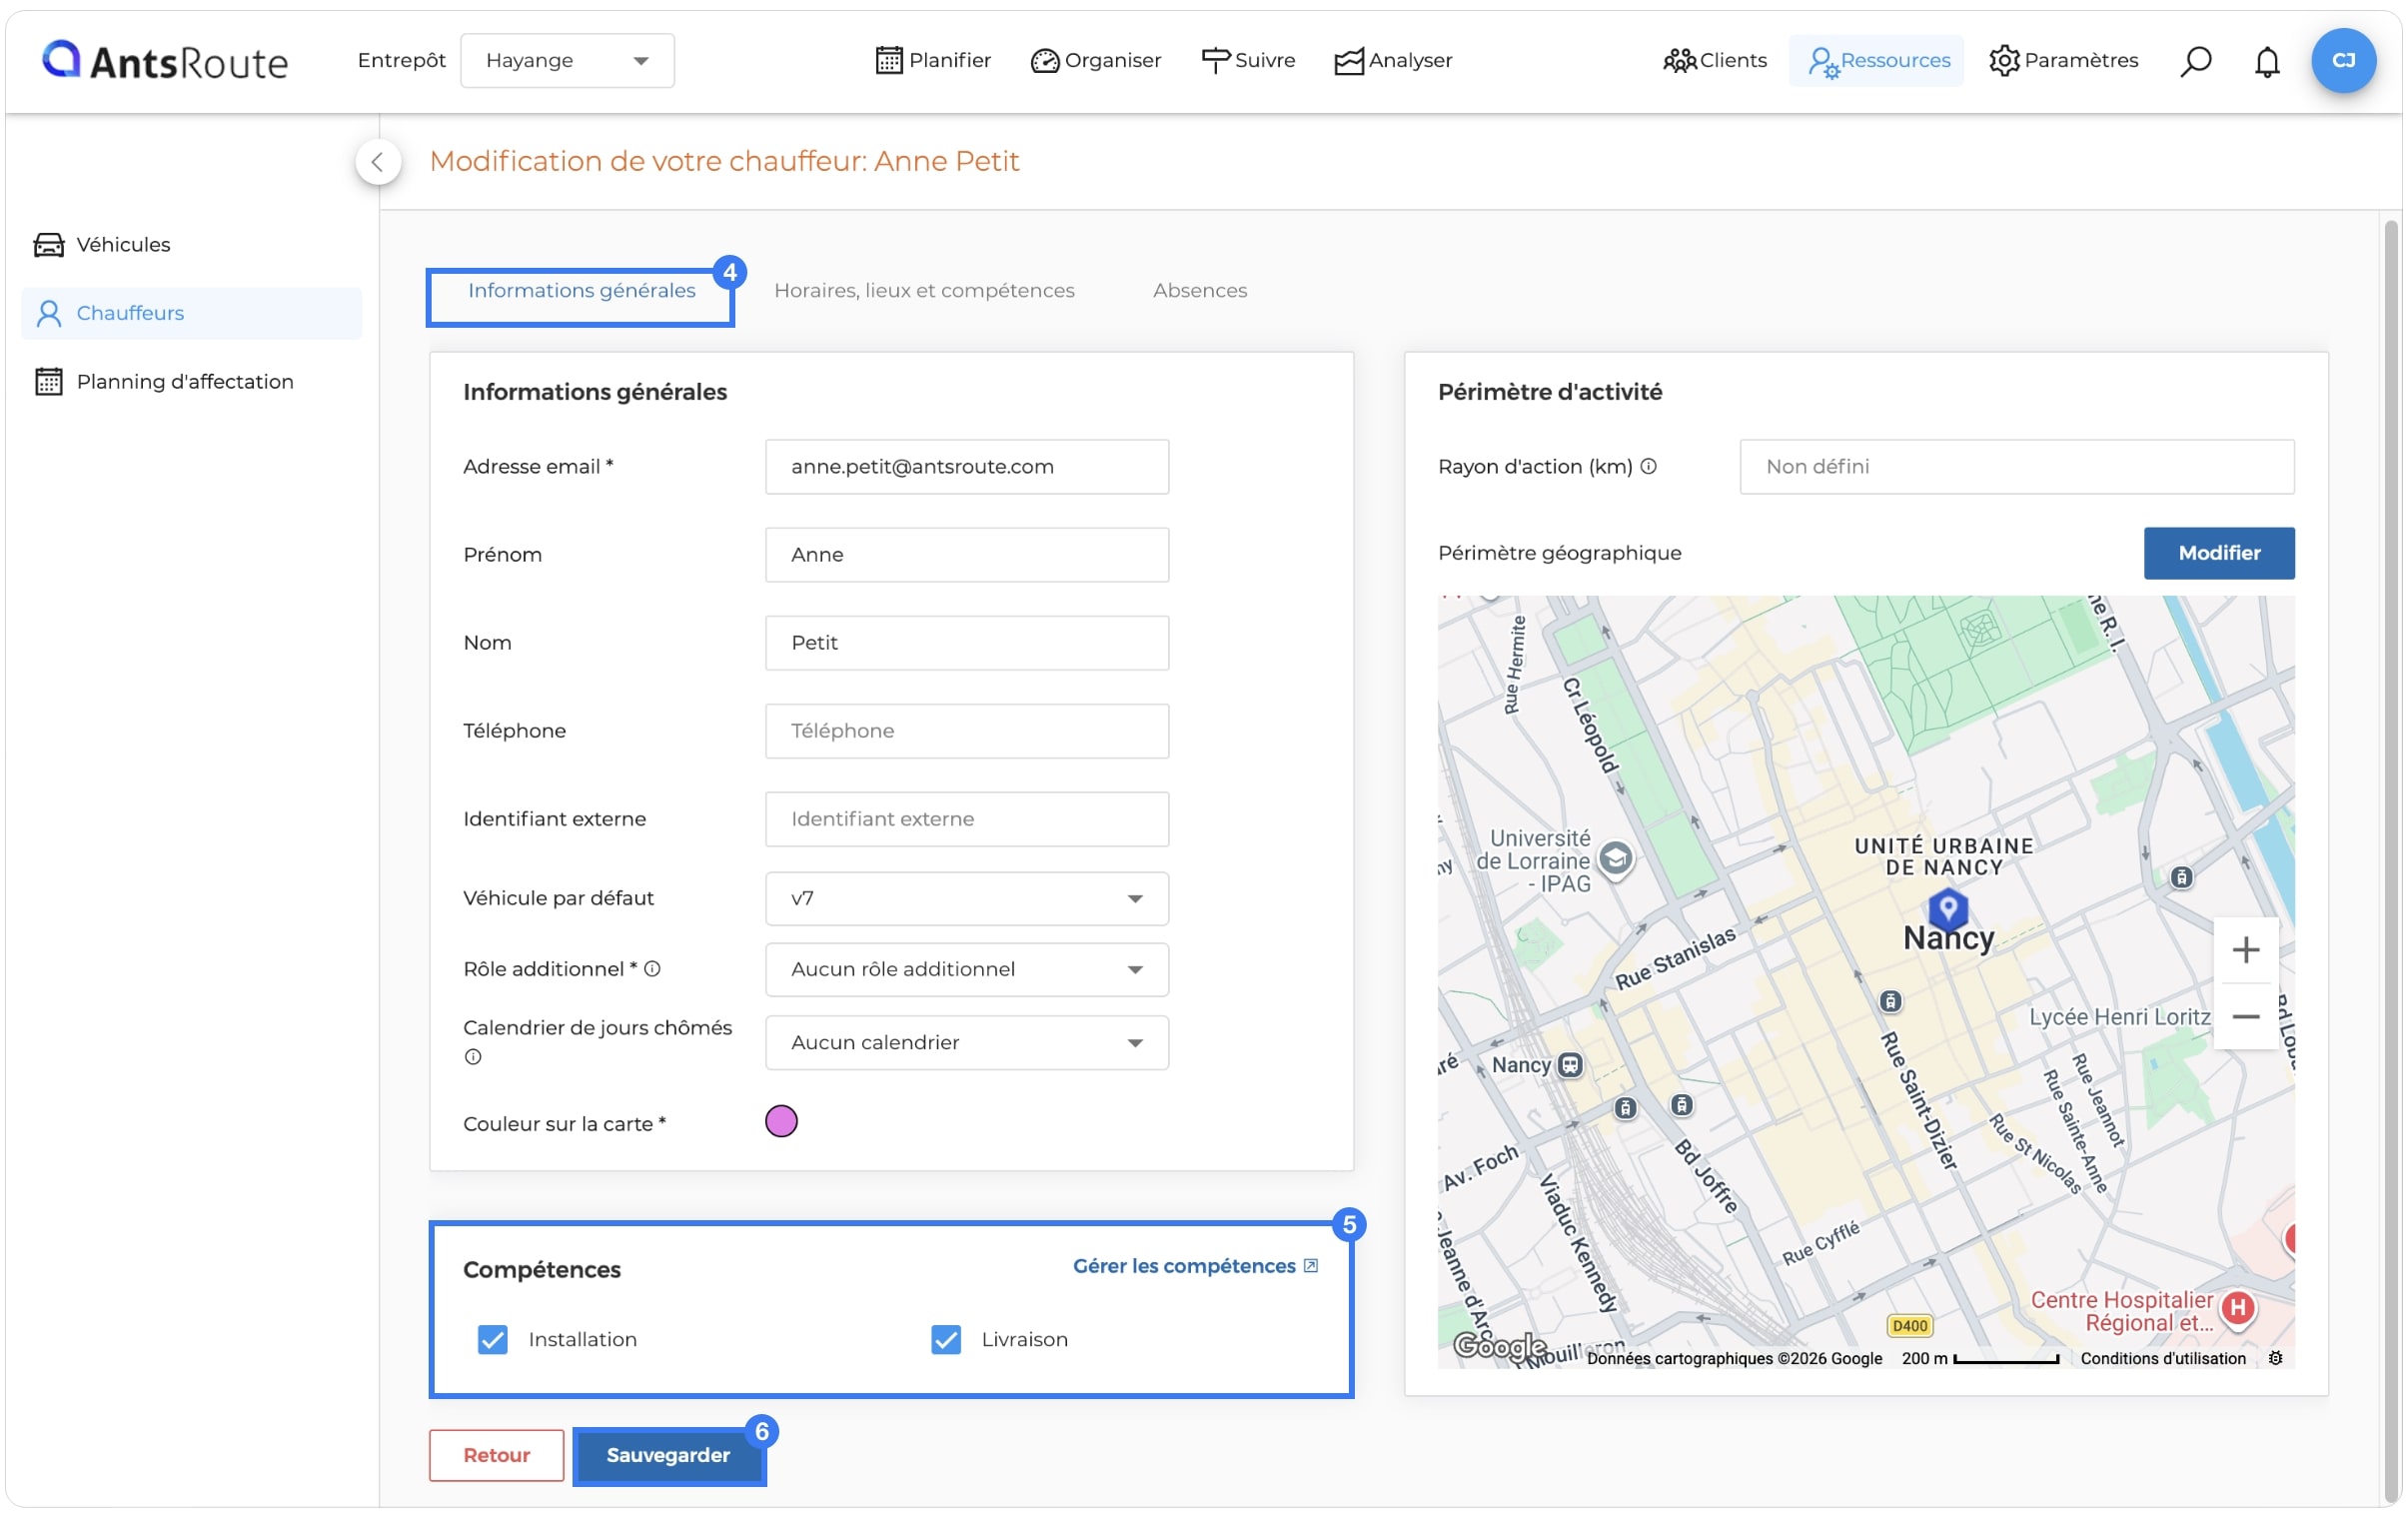The image size is (2408, 1517).
Task: Click the blue location pin on Nancy
Action: [x=1948, y=909]
